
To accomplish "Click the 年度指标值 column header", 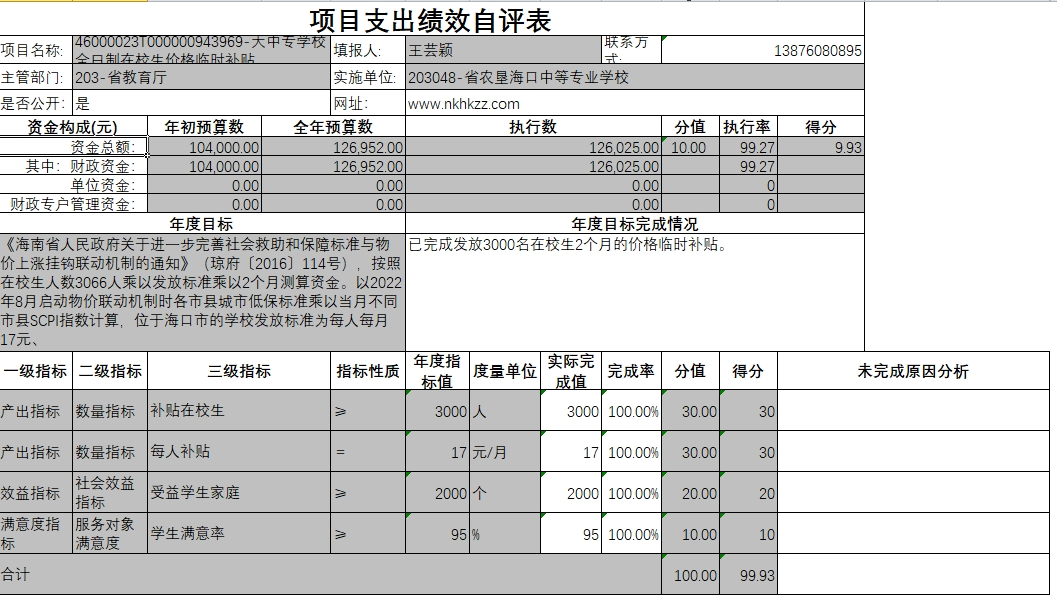I will 437,371.
